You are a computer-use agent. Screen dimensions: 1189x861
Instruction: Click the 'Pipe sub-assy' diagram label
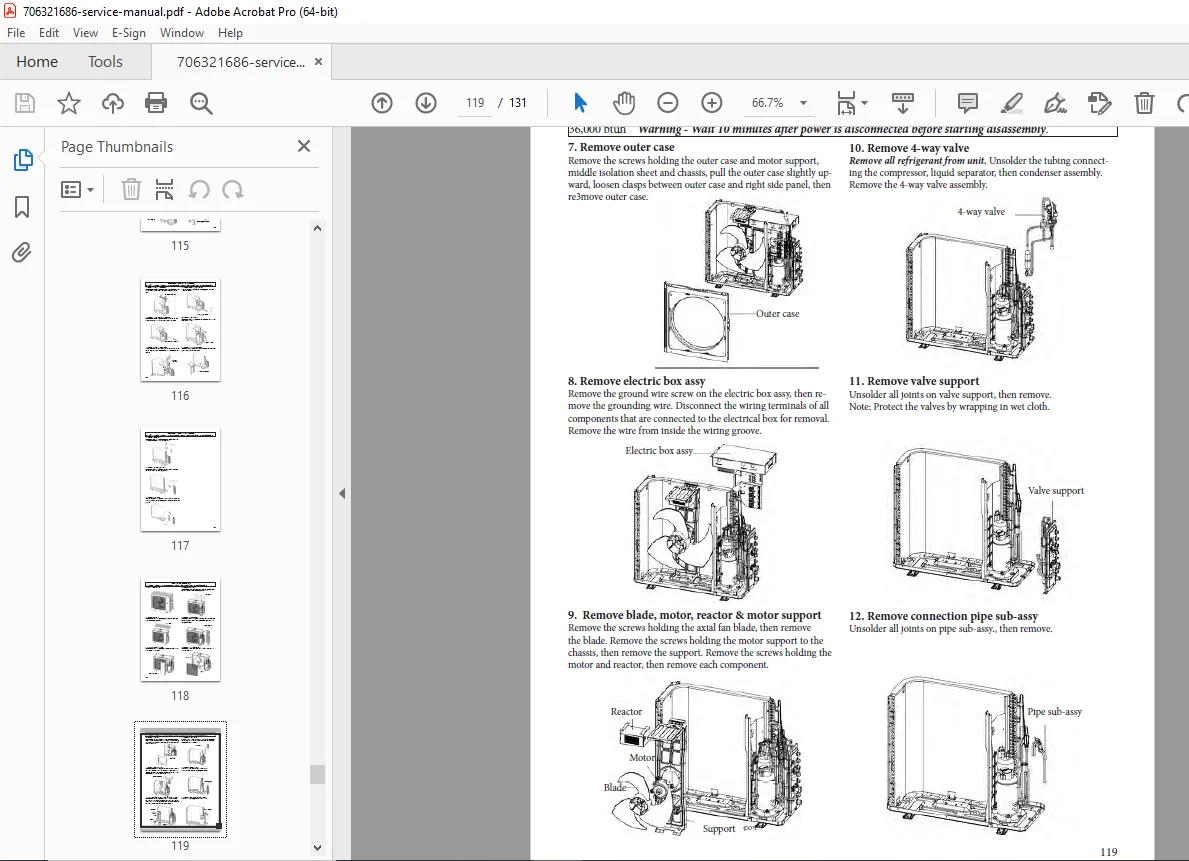tap(1055, 712)
